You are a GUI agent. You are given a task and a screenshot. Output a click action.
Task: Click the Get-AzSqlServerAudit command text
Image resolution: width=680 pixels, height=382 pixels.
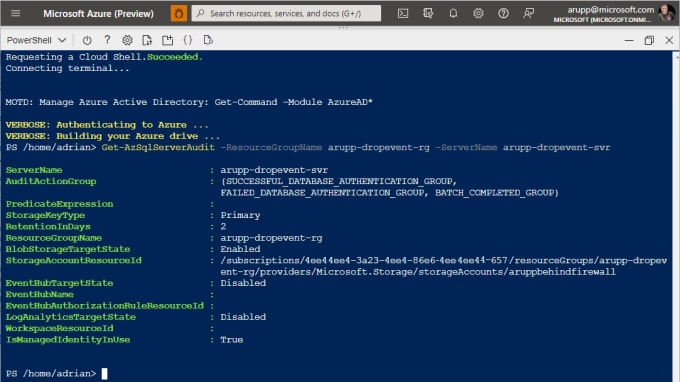point(158,147)
